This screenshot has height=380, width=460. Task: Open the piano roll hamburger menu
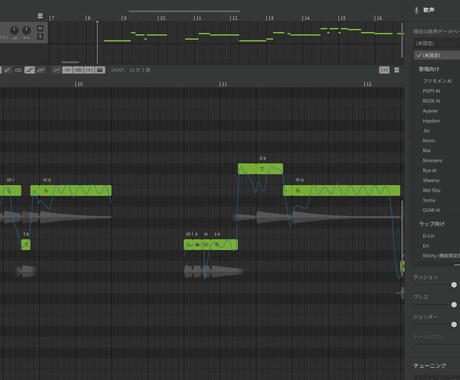397,70
